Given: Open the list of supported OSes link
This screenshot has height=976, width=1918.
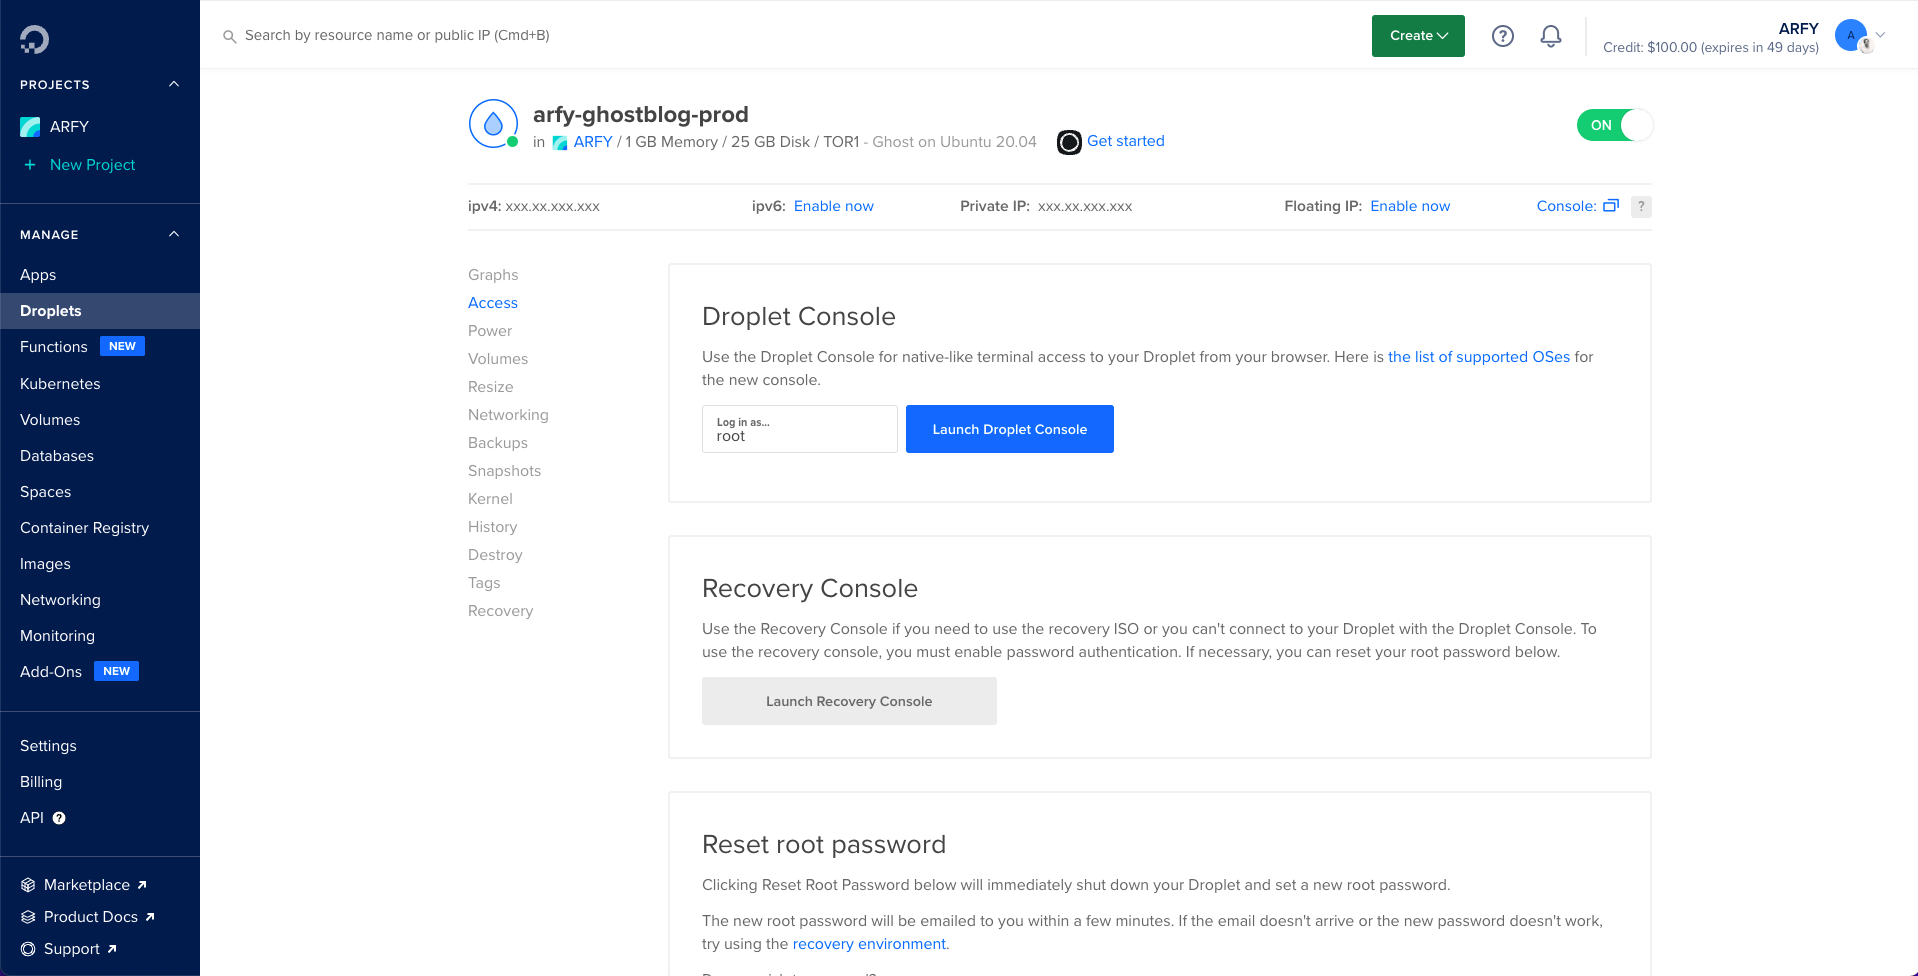Looking at the screenshot, I should 1479,357.
